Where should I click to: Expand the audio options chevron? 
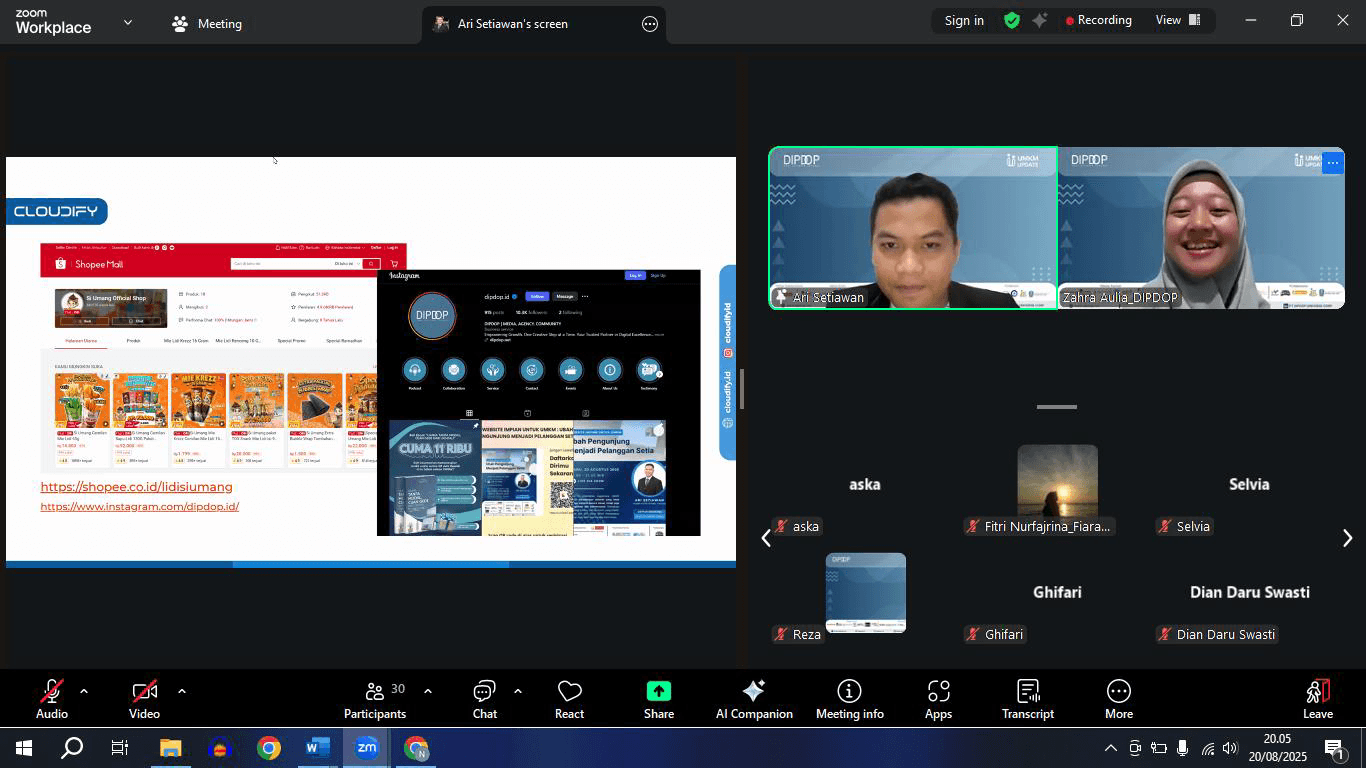(83, 690)
